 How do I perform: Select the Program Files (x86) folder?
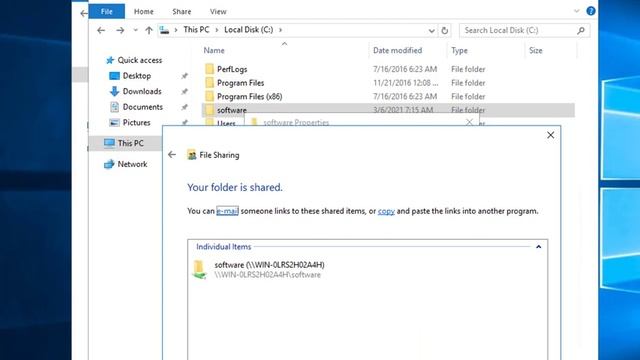click(x=249, y=97)
